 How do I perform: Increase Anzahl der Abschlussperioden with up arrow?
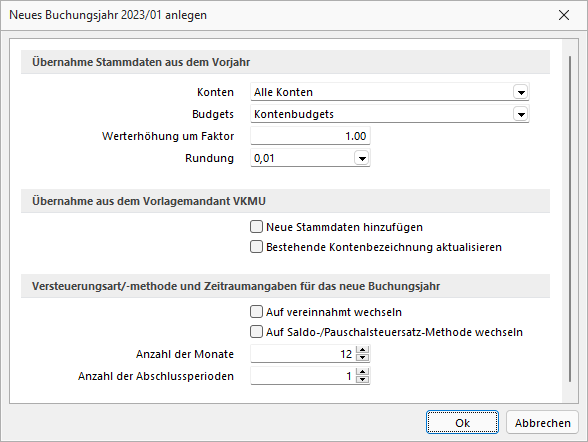pyautogui.click(x=362, y=372)
